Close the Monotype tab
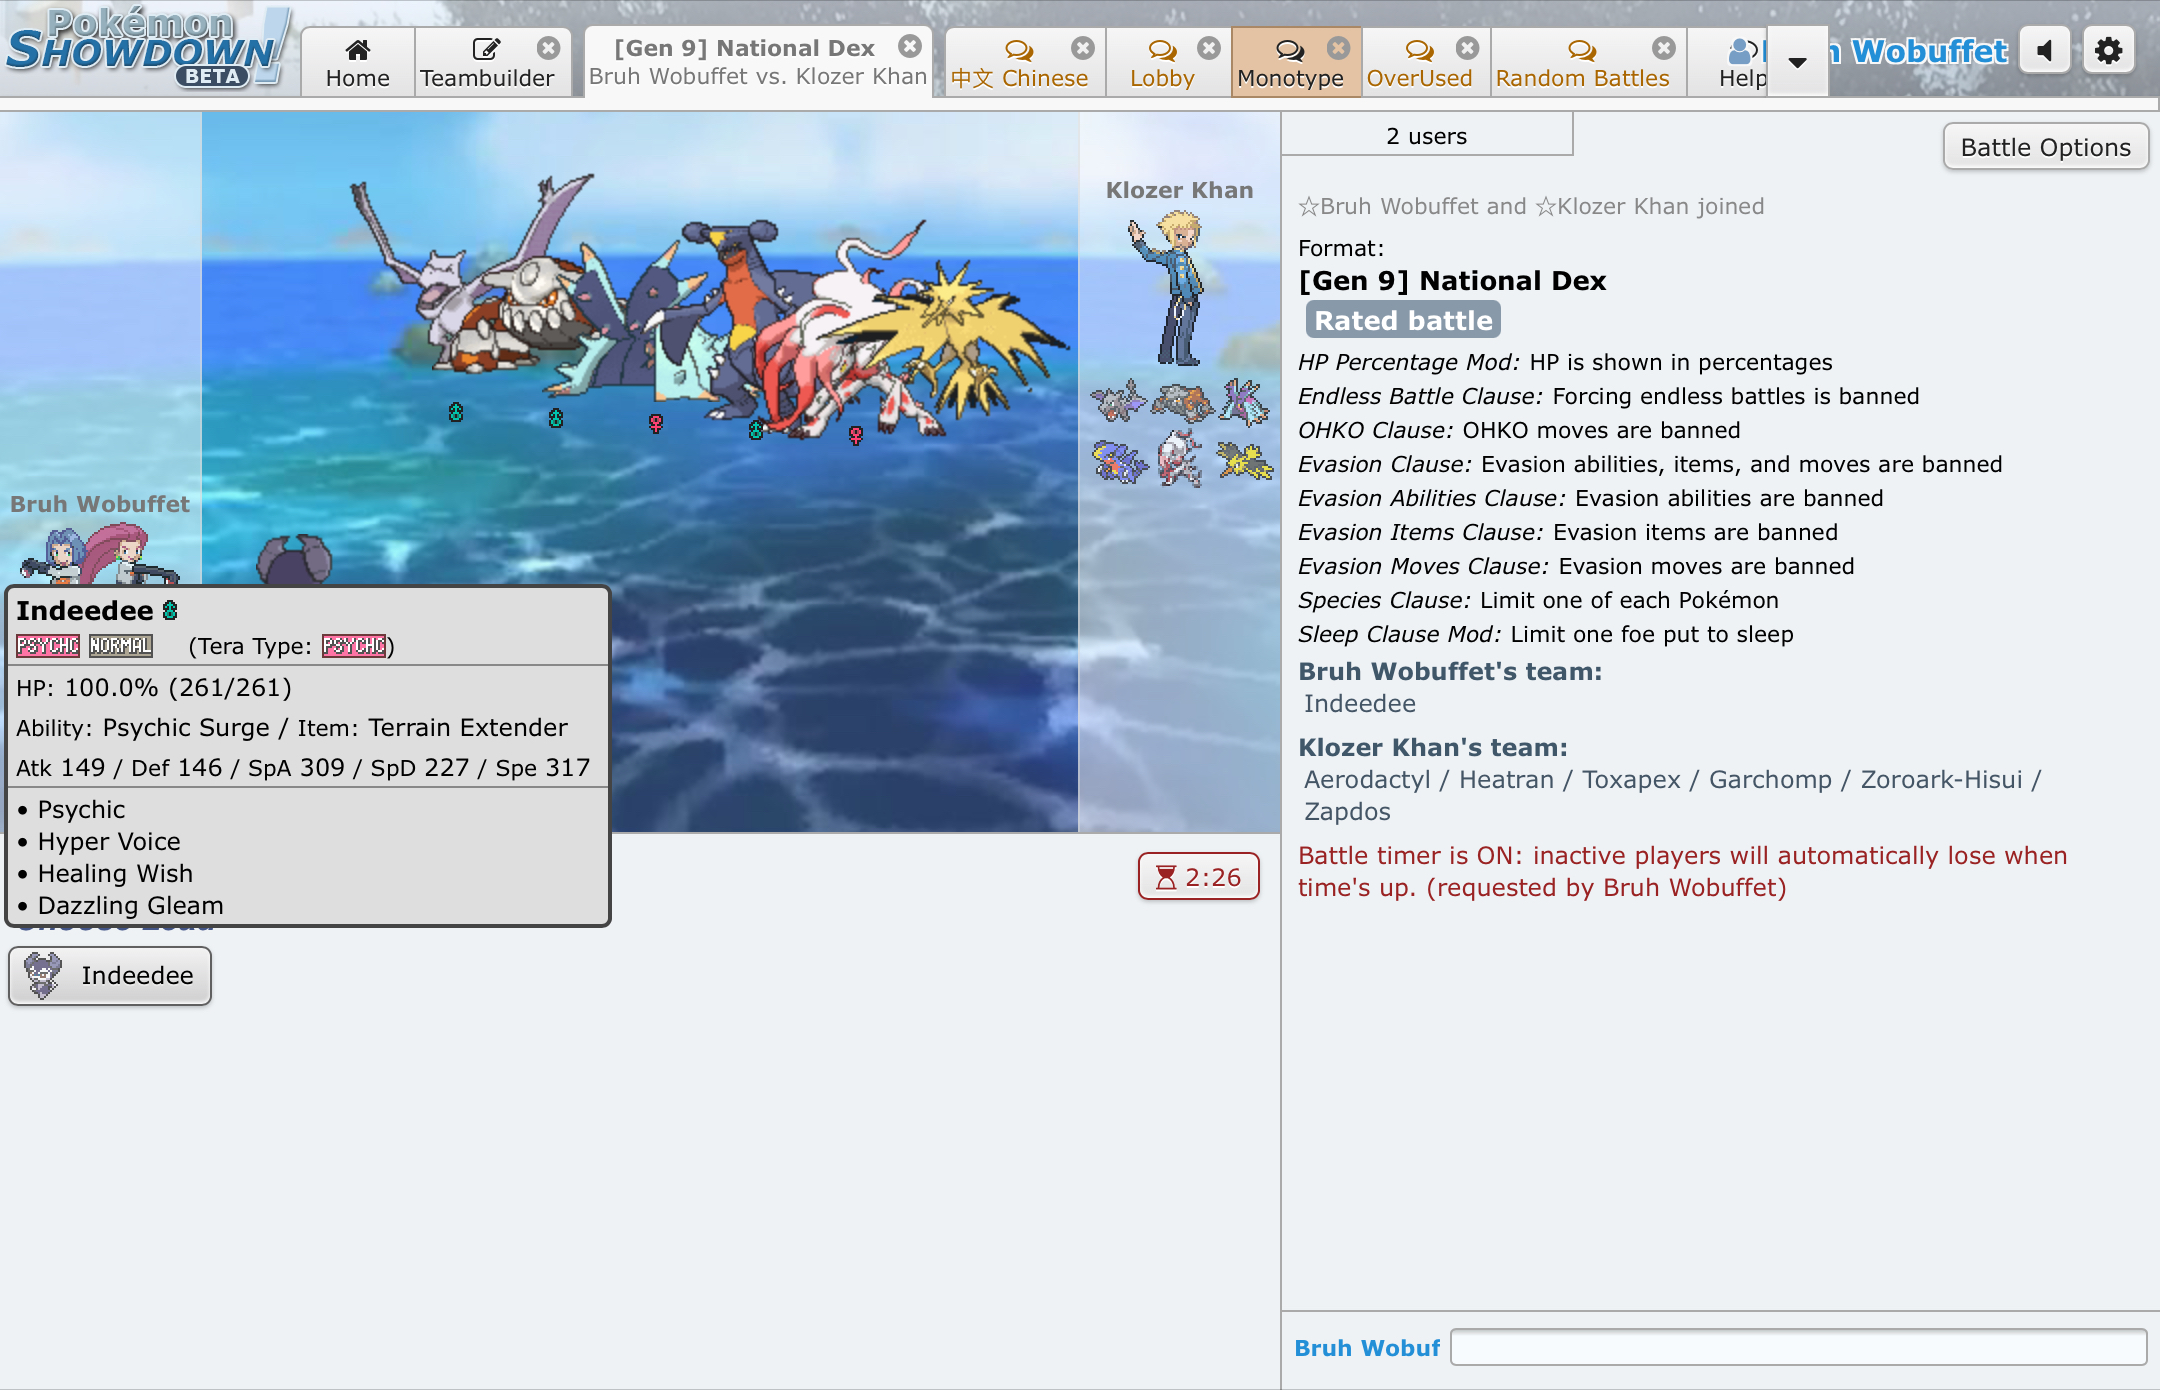 [1338, 48]
